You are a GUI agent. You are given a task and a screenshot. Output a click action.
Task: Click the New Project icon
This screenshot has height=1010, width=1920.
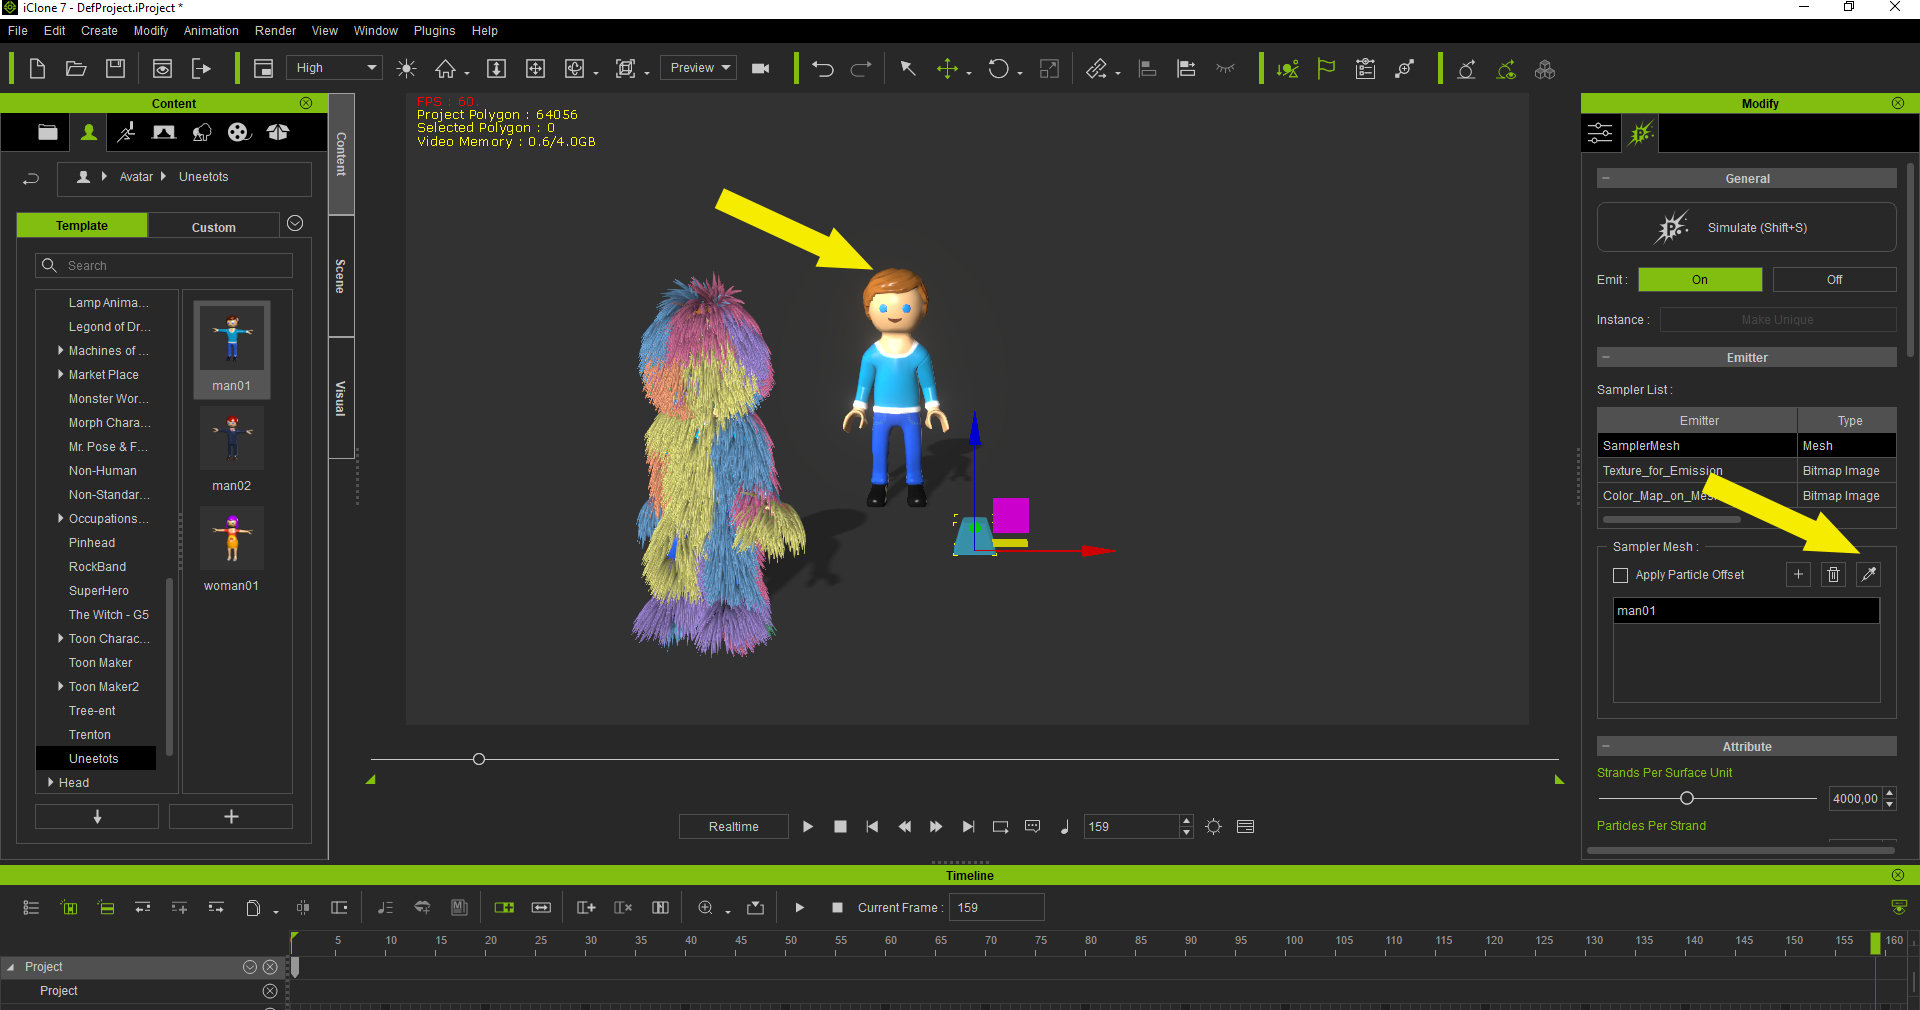coord(37,69)
